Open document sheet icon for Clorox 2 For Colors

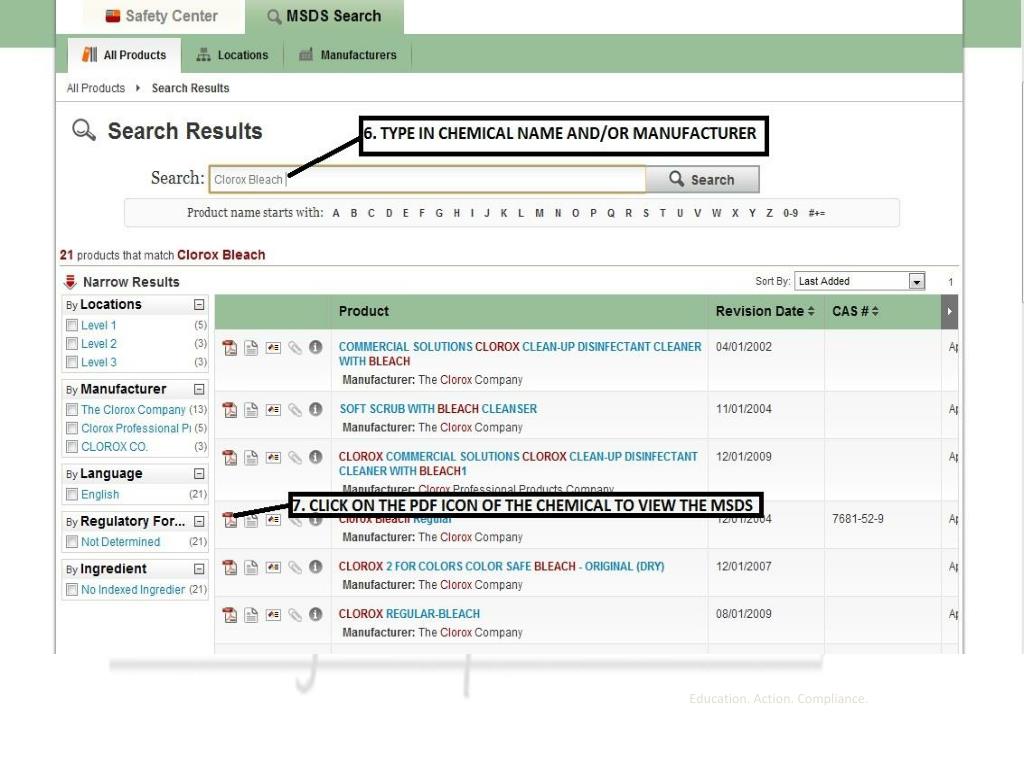251,567
